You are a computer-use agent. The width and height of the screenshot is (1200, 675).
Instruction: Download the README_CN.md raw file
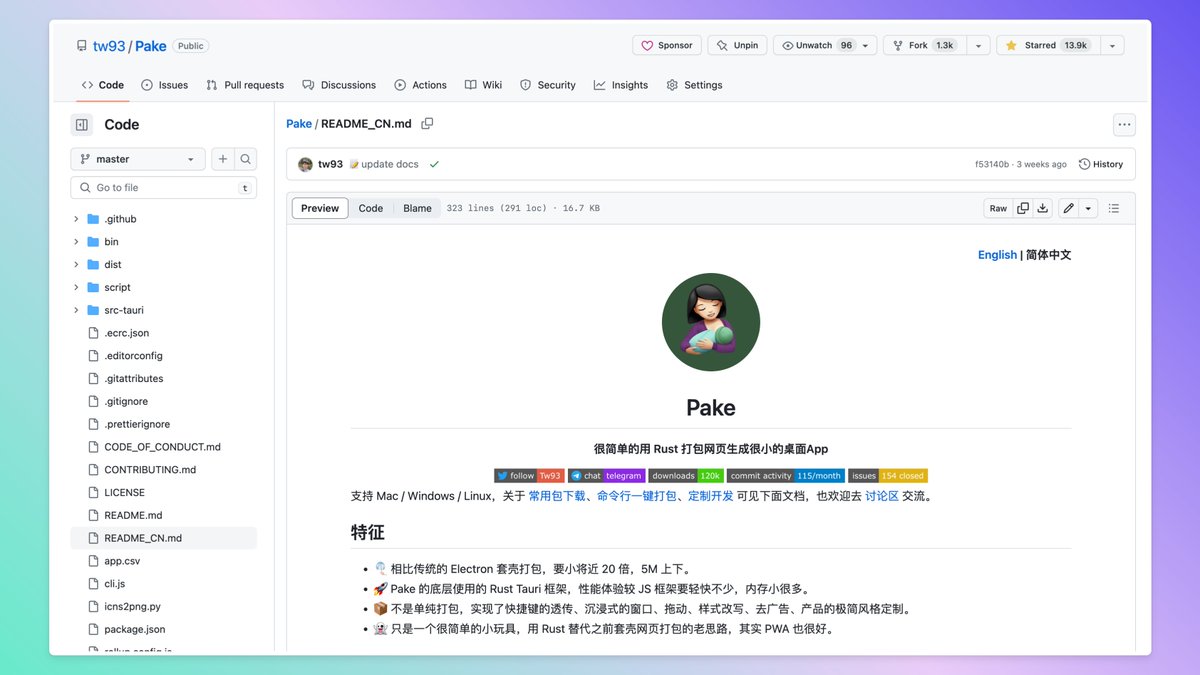click(1042, 208)
